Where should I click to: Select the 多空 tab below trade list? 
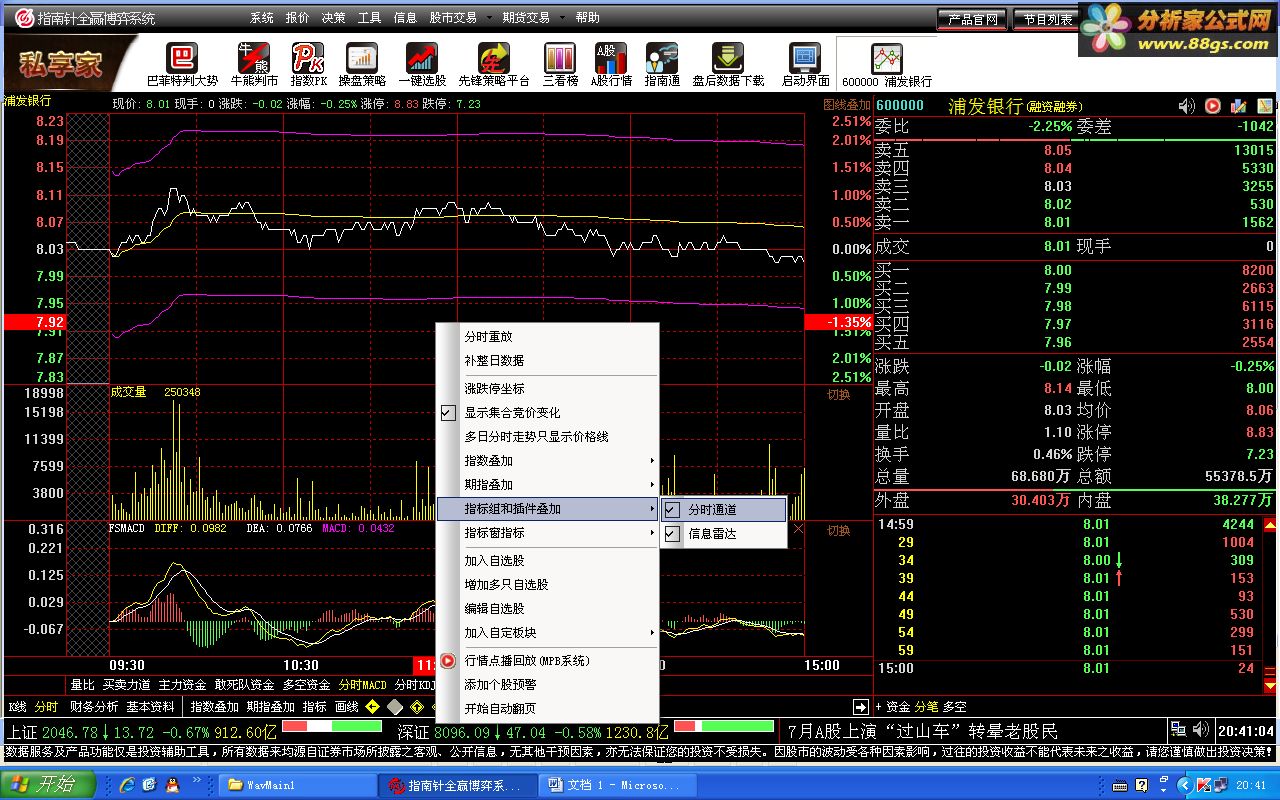click(955, 707)
